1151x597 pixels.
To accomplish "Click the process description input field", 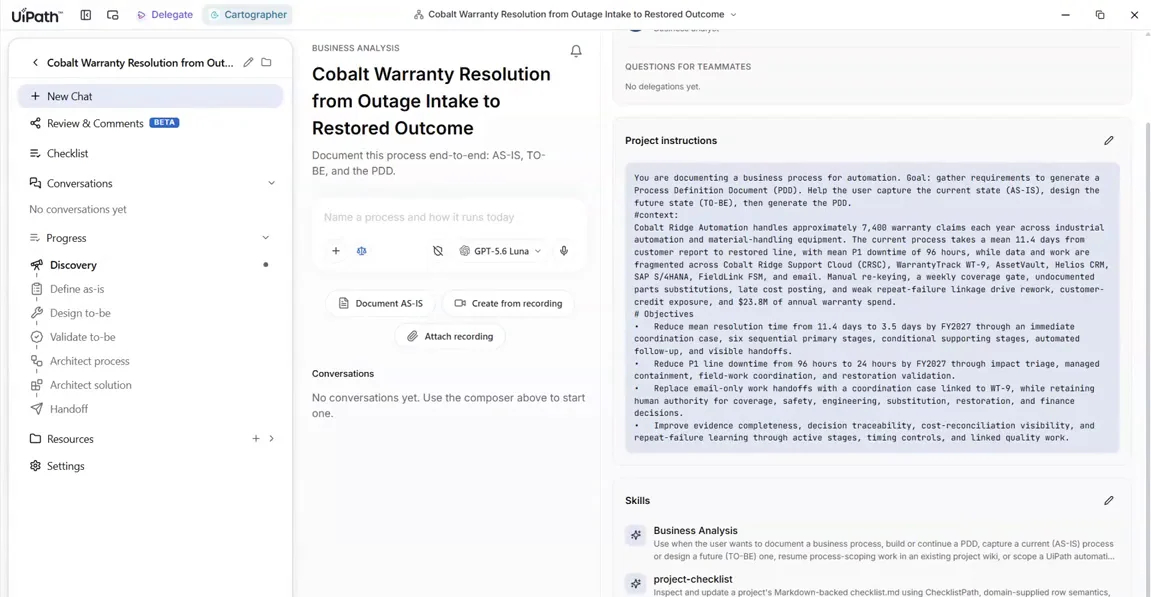I will (449, 217).
